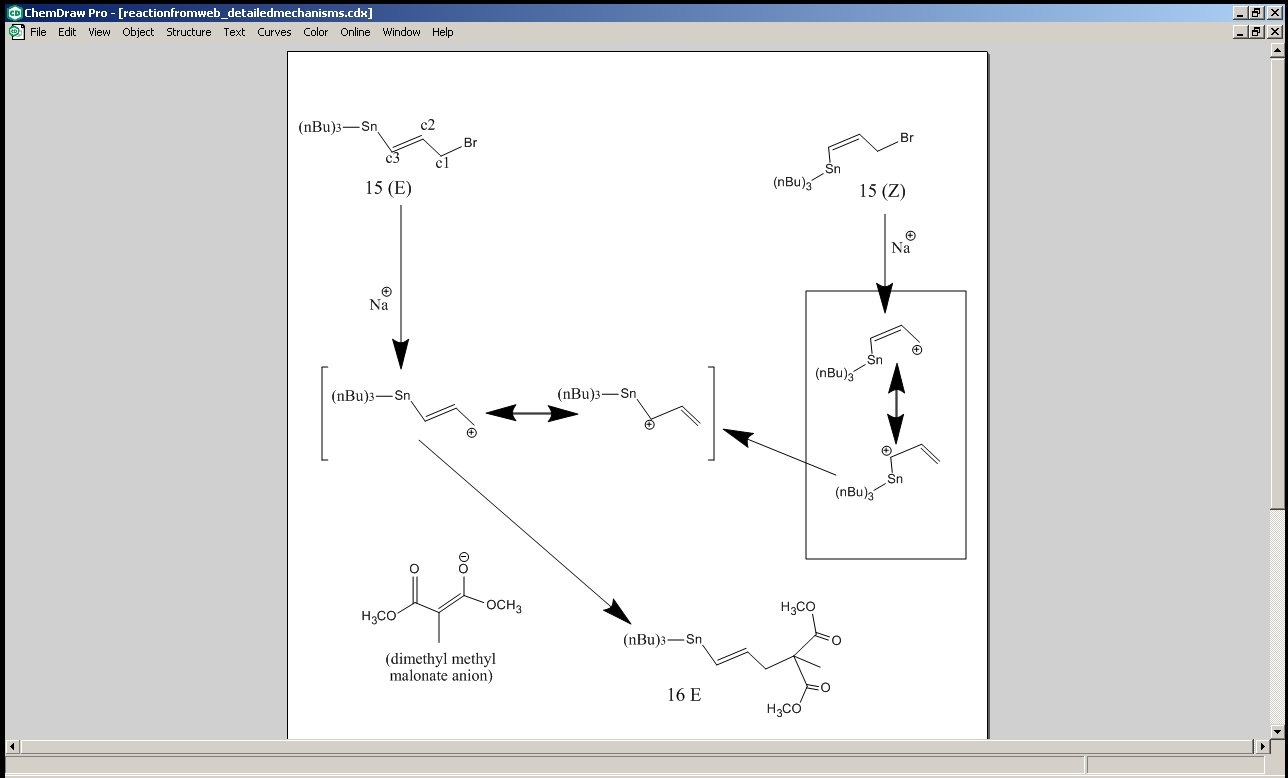
Task: Select the horizontal resonance arrow between bracketed cations
Action: pyautogui.click(x=532, y=413)
